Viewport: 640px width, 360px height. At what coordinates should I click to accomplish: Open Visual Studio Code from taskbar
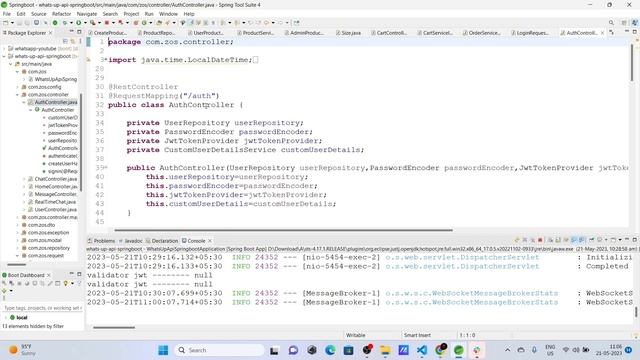(x=422, y=350)
